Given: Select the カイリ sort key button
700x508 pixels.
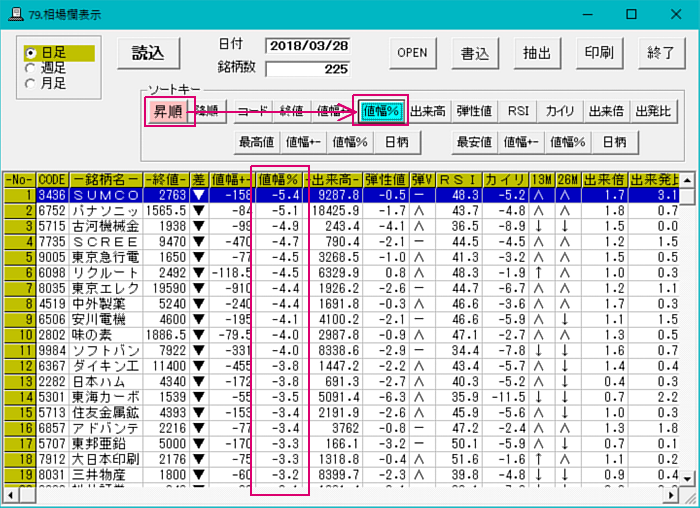Looking at the screenshot, I should 560,111.
